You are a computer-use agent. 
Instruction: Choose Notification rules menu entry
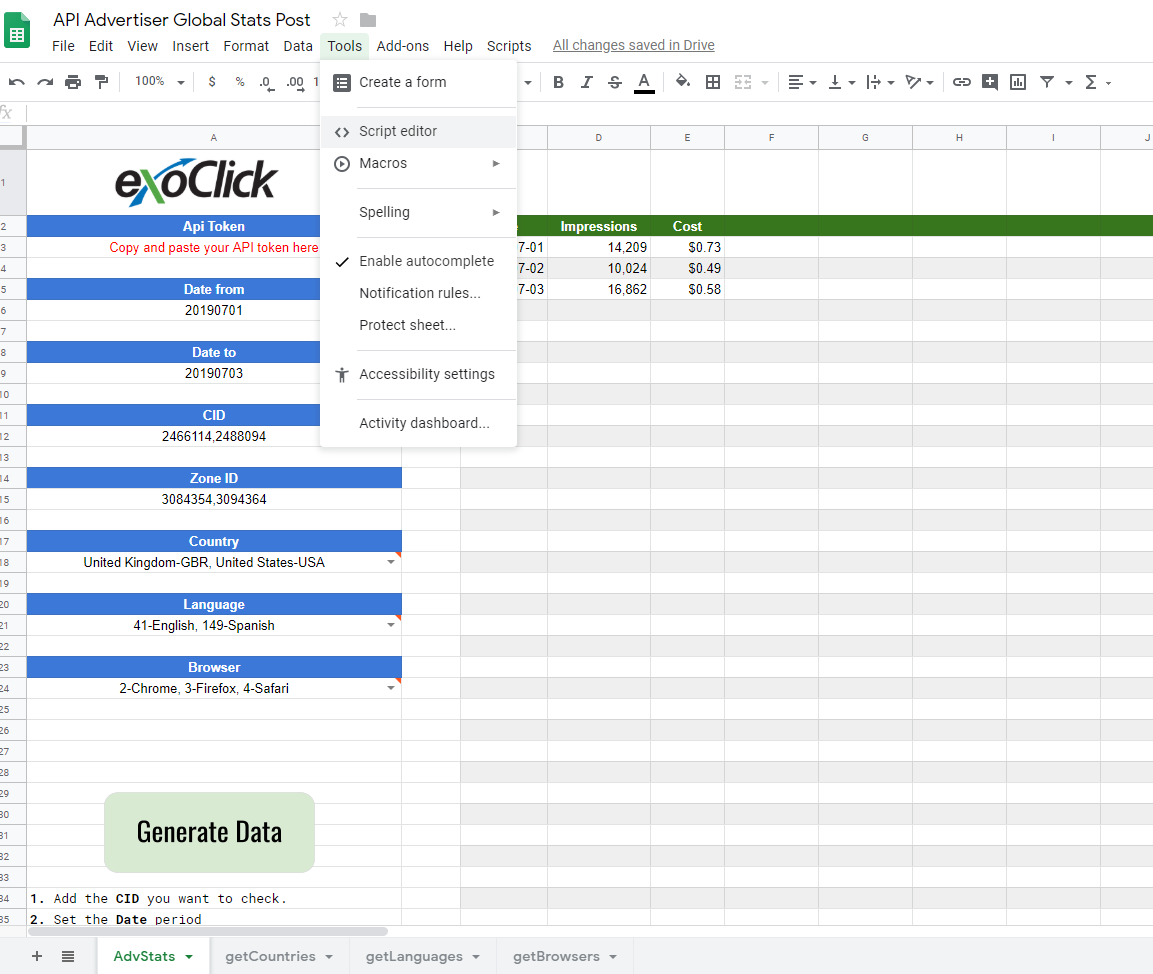(418, 293)
